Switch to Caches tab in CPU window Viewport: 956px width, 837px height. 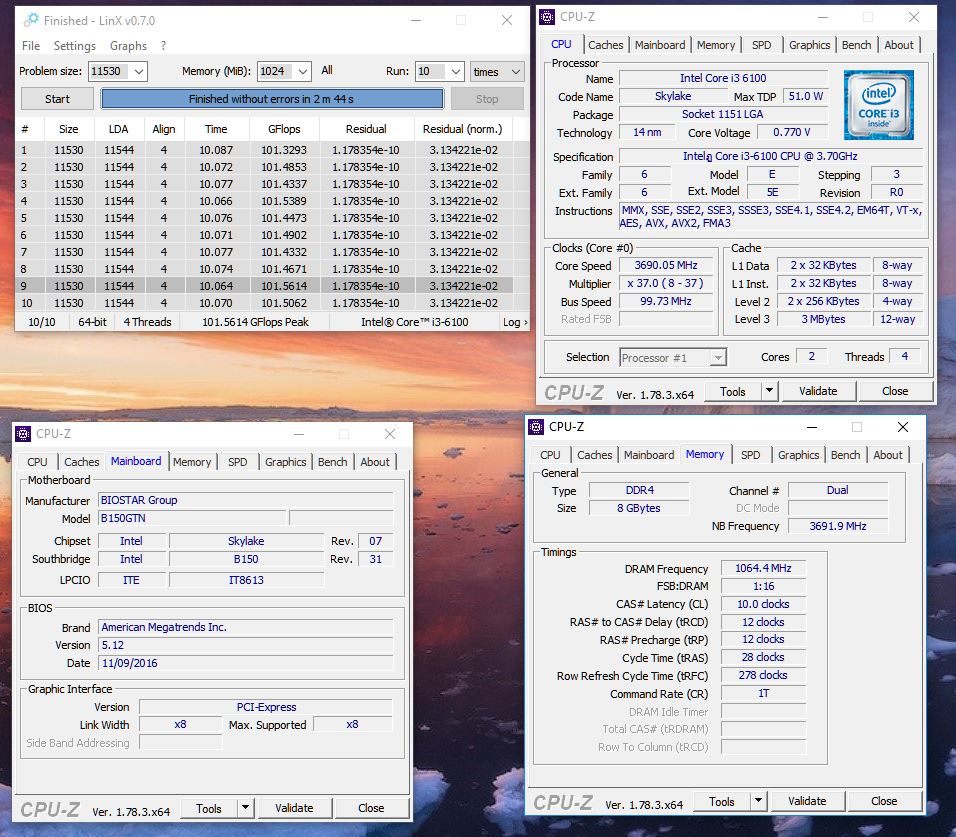coord(605,45)
